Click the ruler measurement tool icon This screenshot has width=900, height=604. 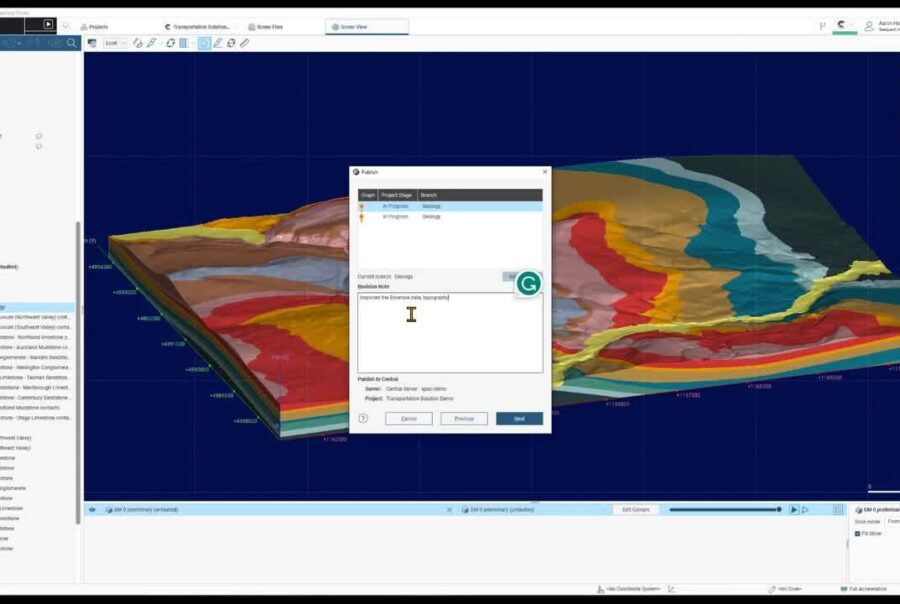tap(245, 43)
